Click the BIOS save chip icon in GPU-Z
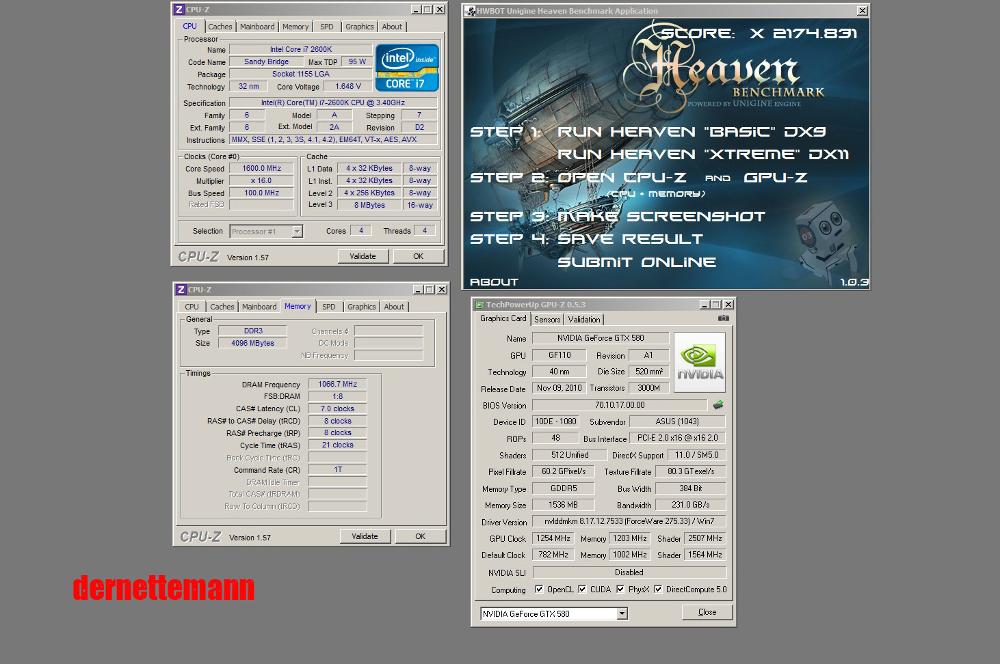Image resolution: width=1000 pixels, height=664 pixels. pos(718,405)
